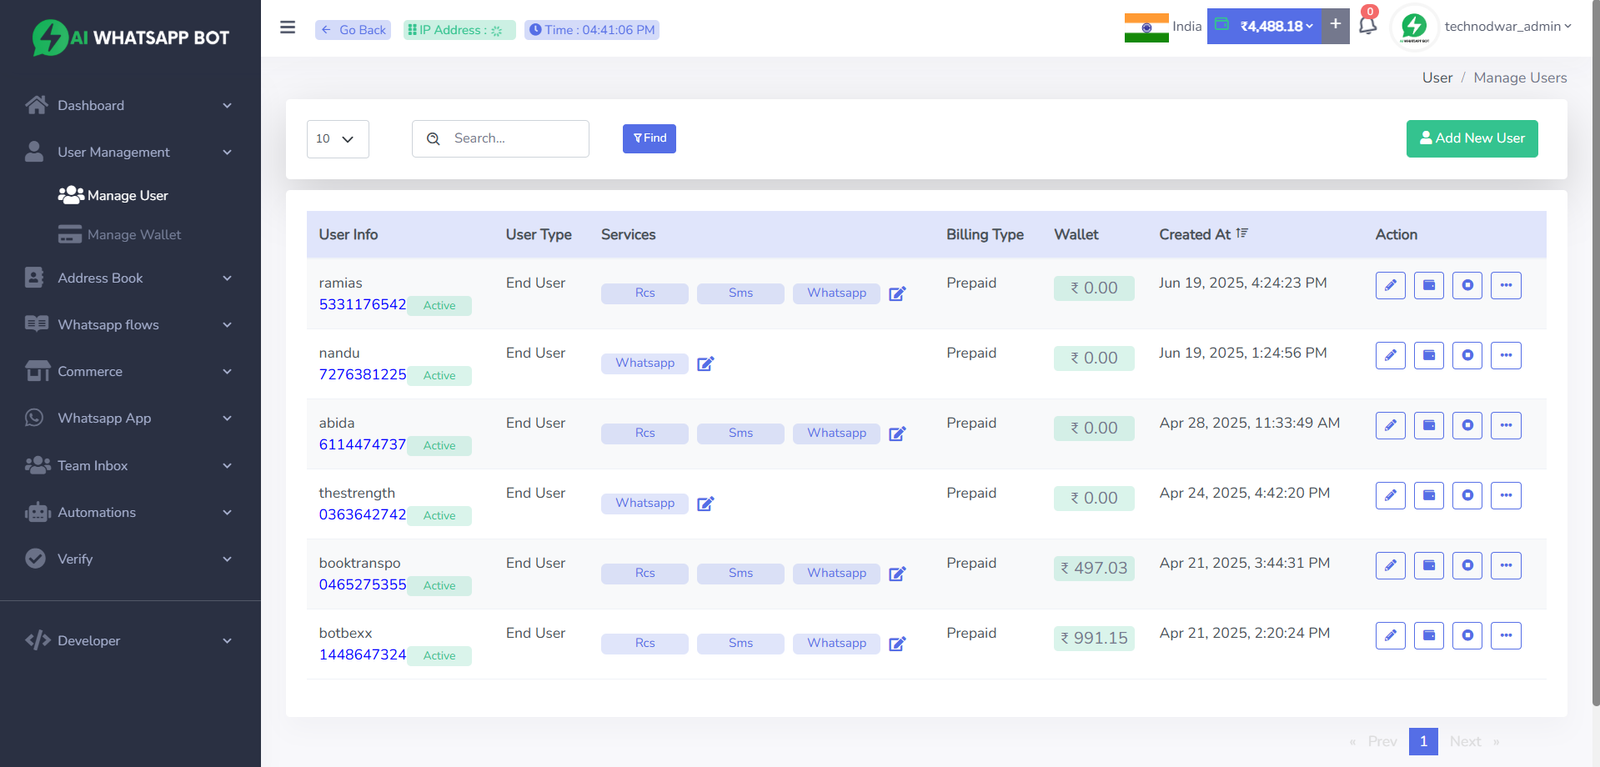The image size is (1600, 767).
Task: Click circle action icon for ramias
Action: (x=1467, y=285)
